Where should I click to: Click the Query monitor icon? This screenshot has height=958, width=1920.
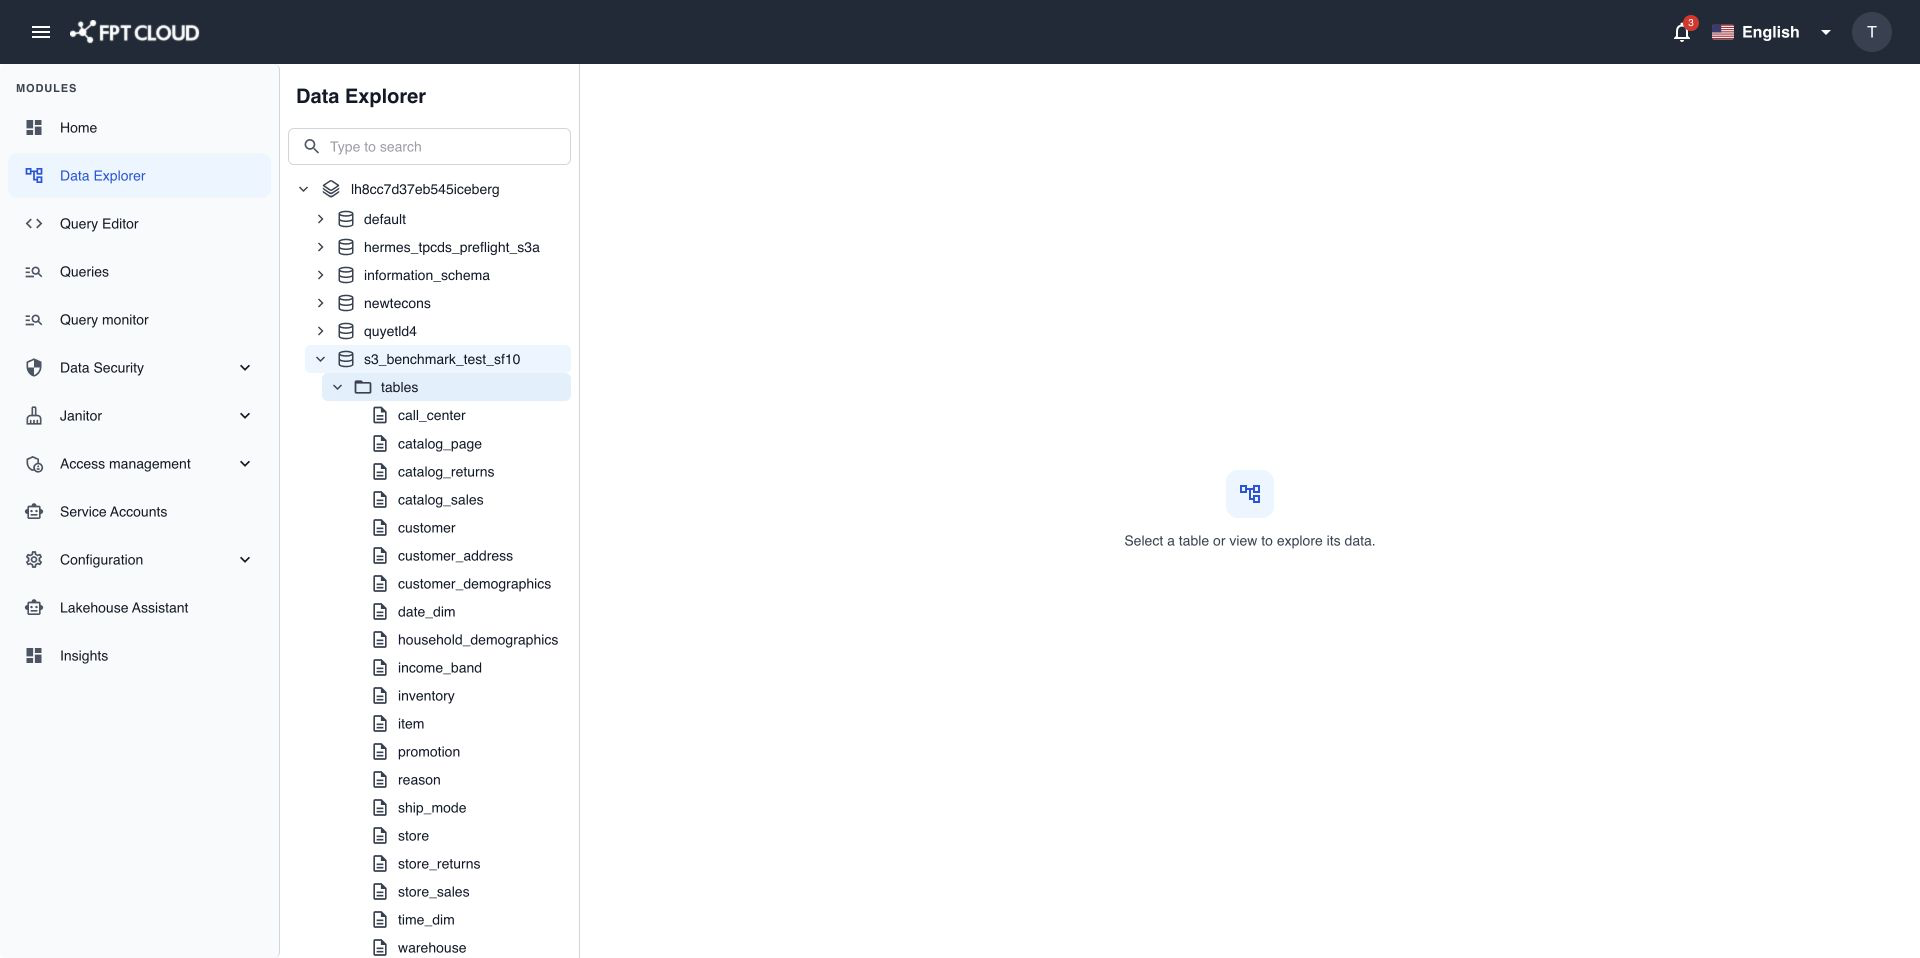click(x=34, y=320)
